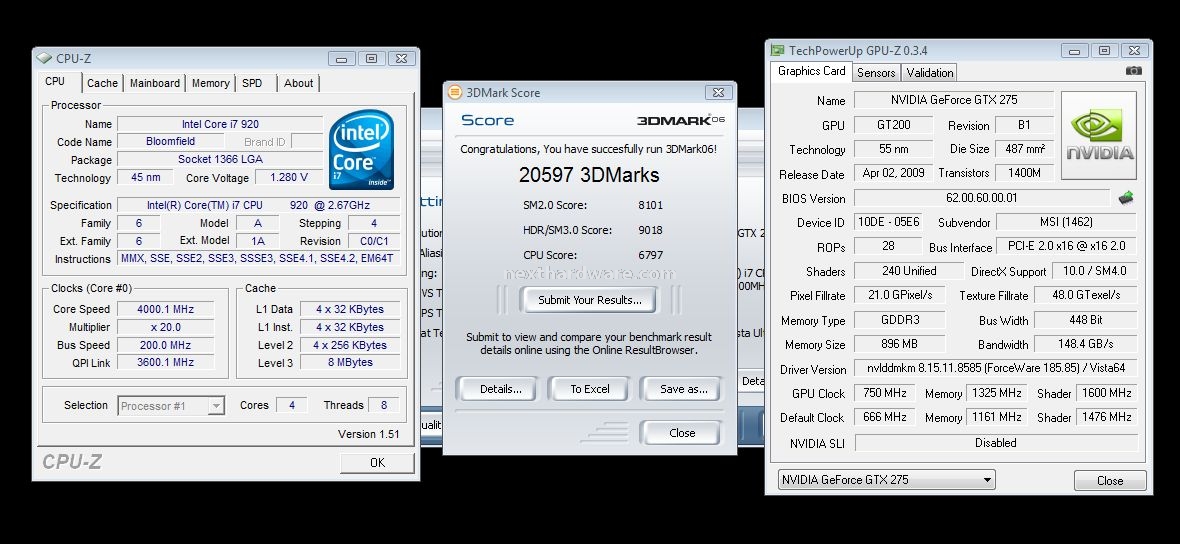
Task: Click the Socket 1366 LGA package value
Action: [x=220, y=160]
